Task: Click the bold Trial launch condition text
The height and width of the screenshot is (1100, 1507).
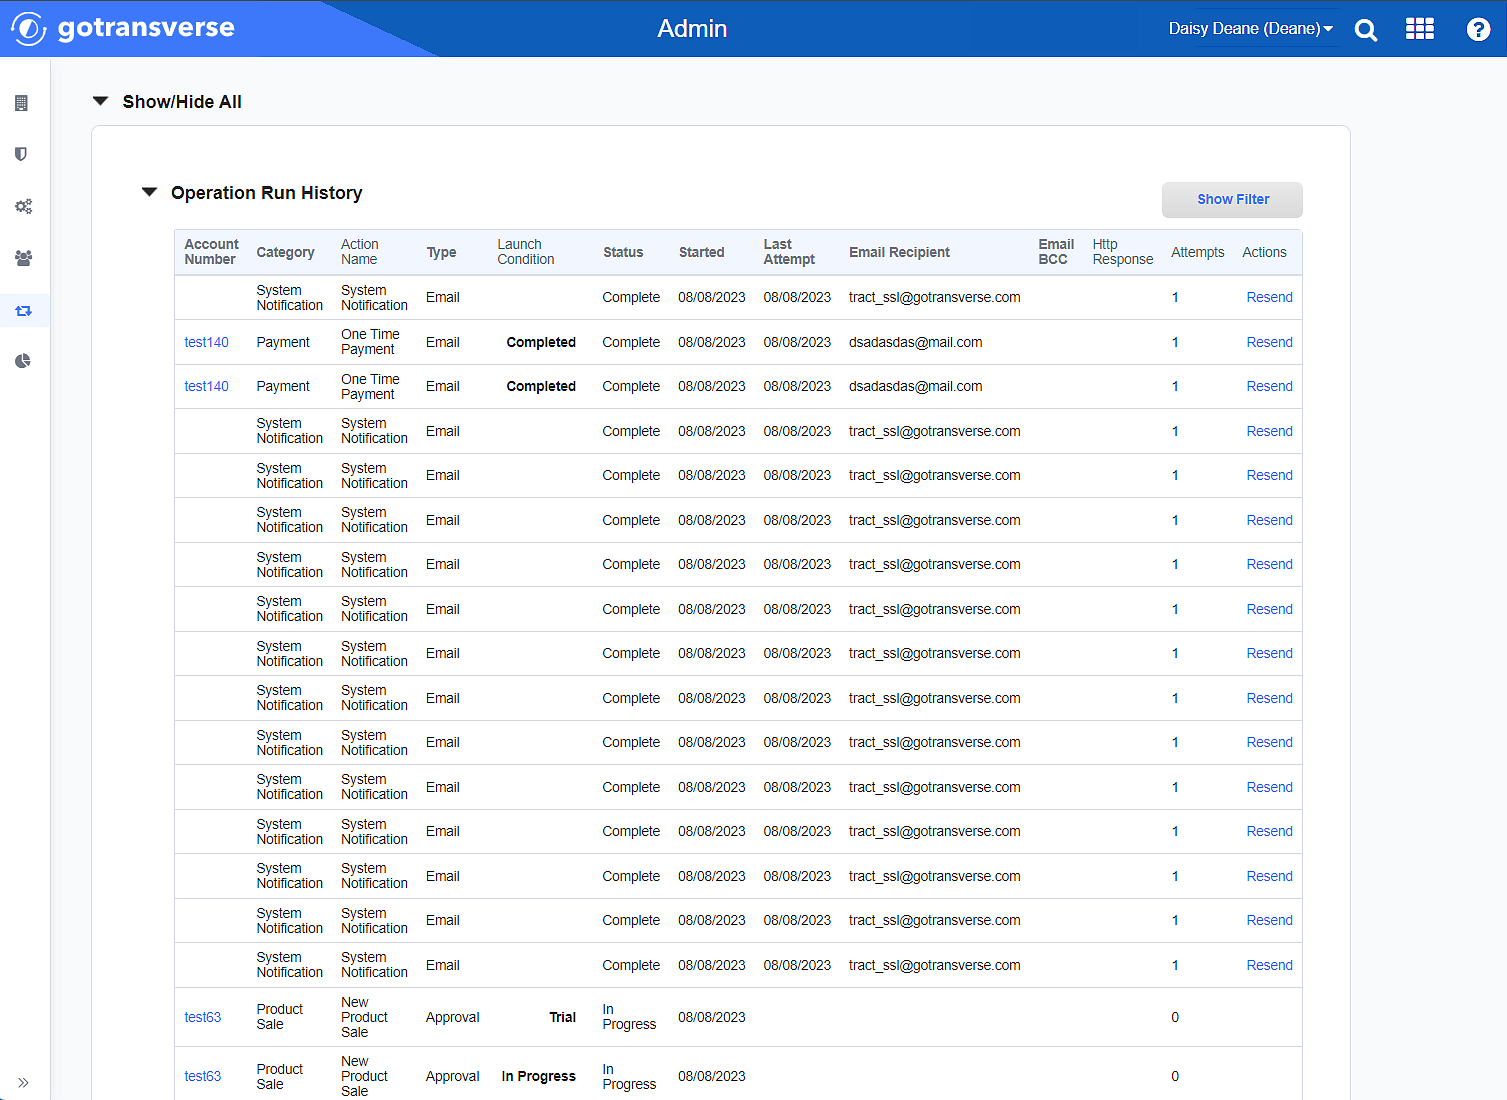Action: coord(562,1017)
